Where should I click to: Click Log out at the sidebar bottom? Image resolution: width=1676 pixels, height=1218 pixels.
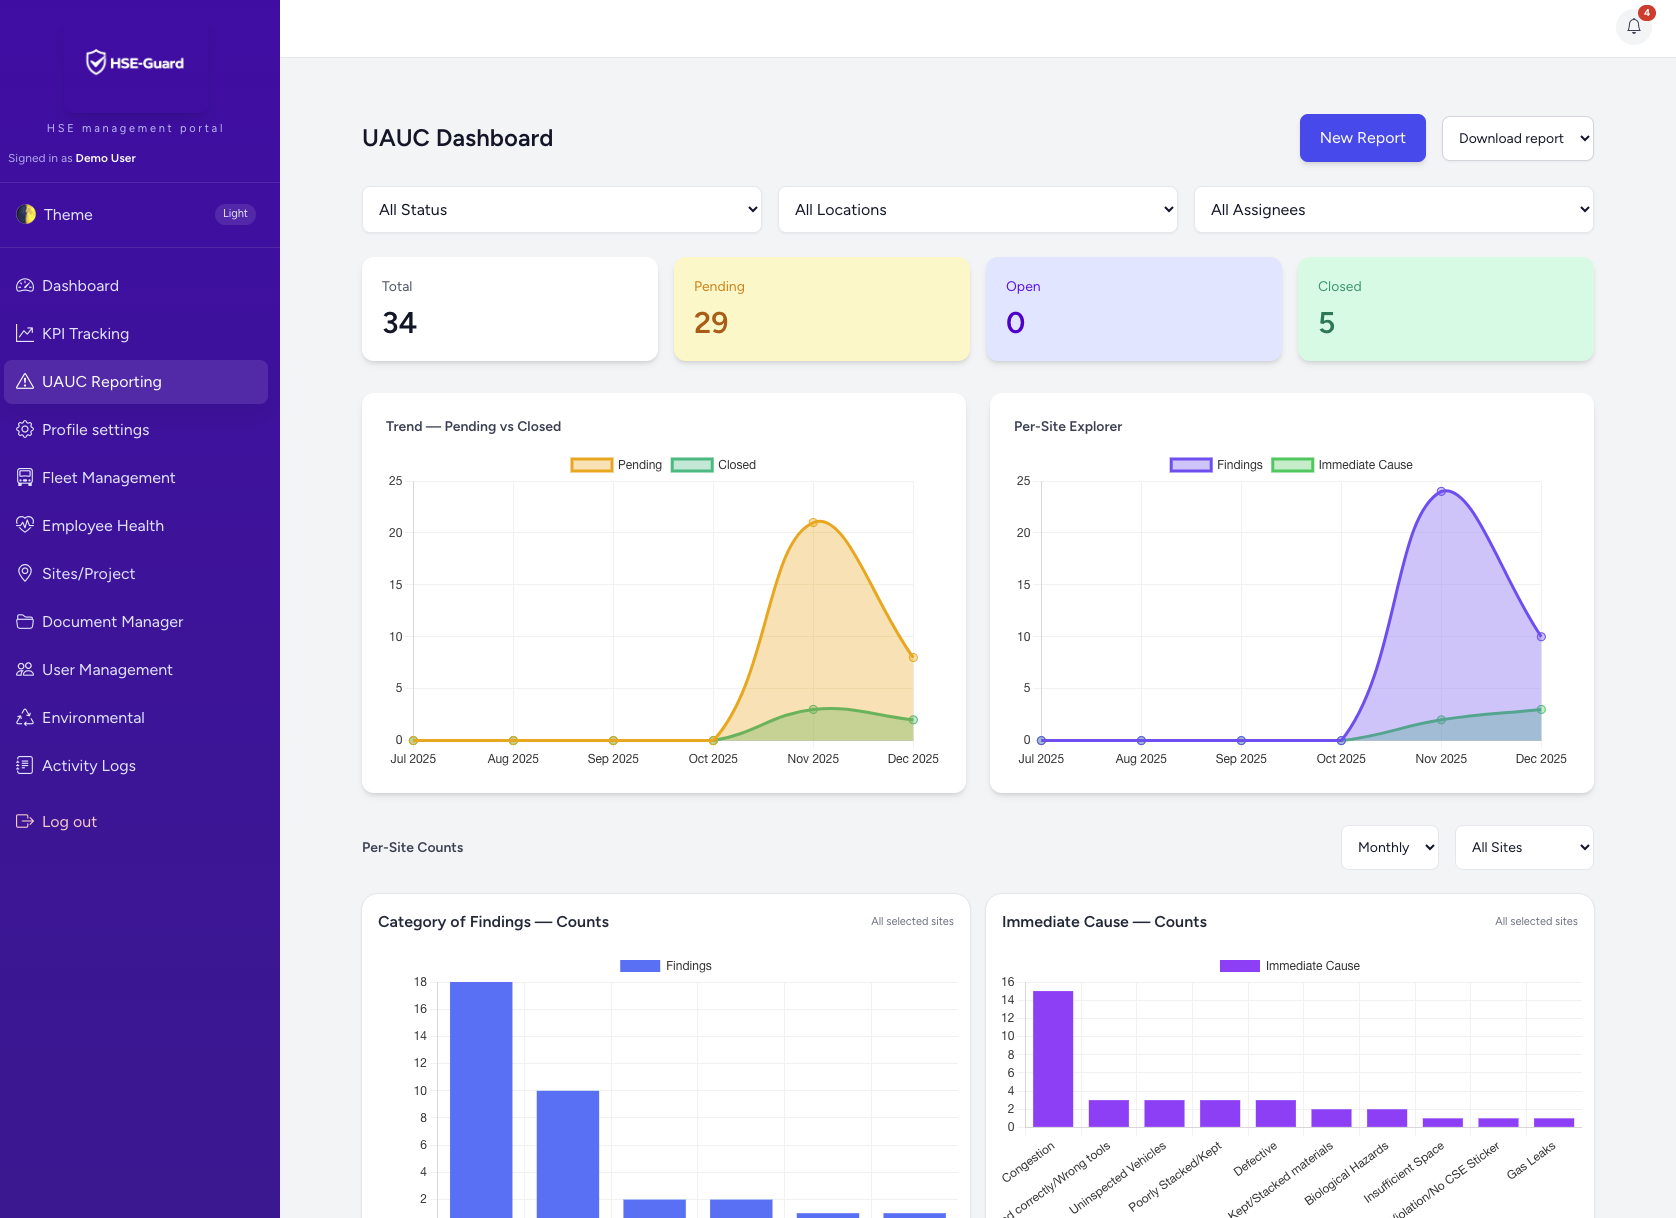coord(69,821)
